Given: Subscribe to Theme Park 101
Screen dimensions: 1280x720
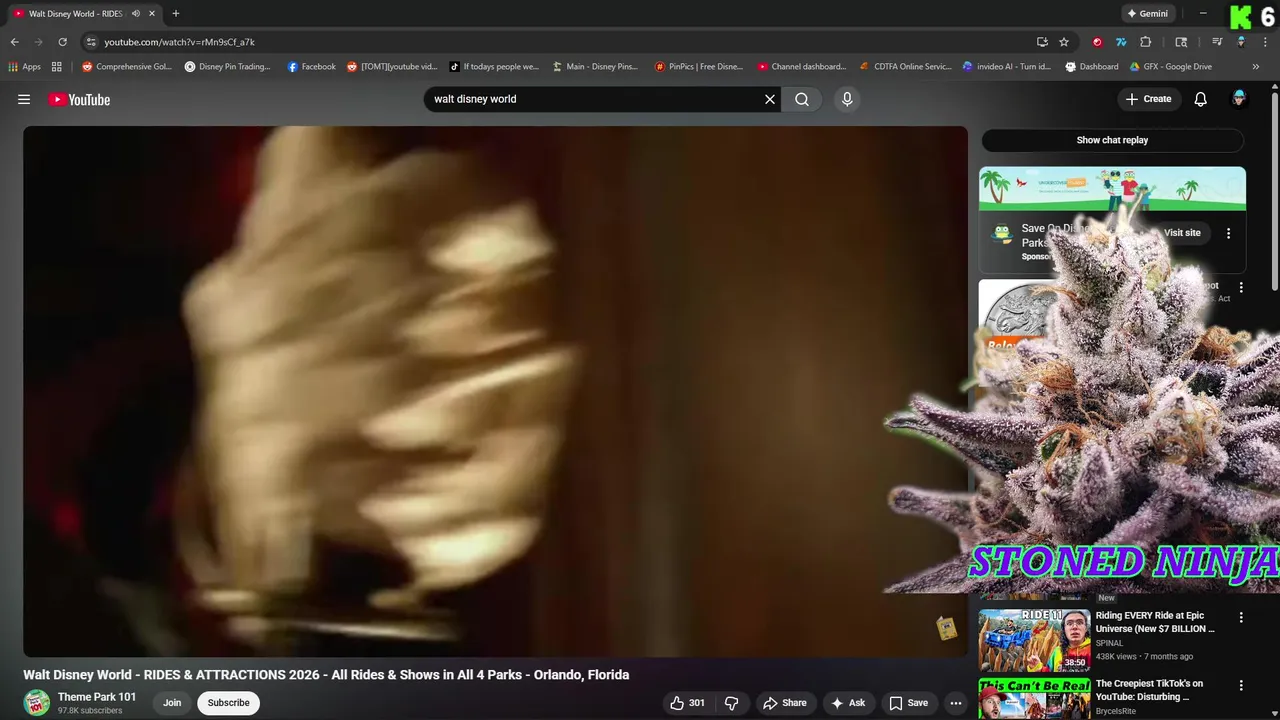Looking at the screenshot, I should (x=229, y=703).
